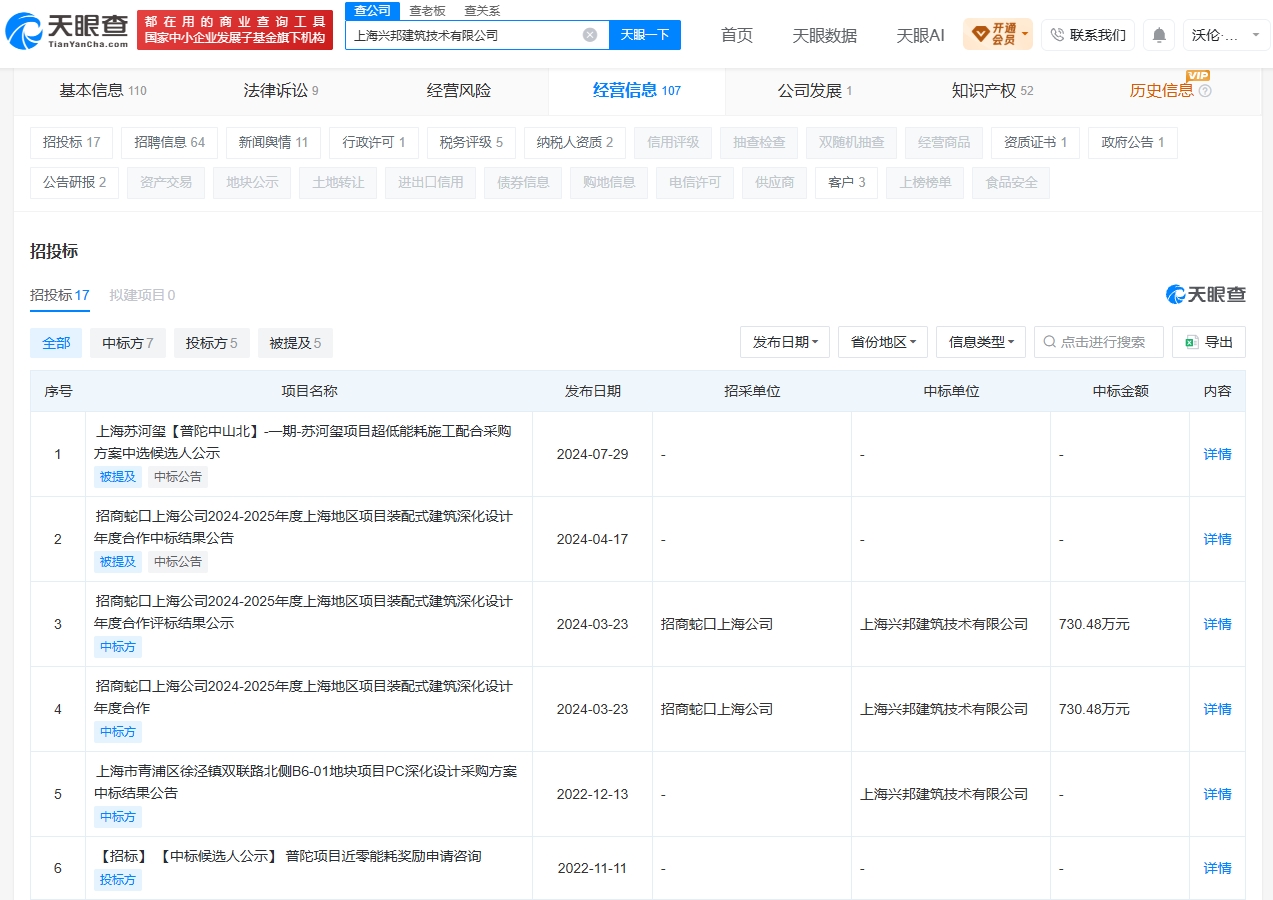This screenshot has width=1273, height=900.
Task: Select the 拟建项目 0 sub-tab
Action: [x=142, y=295]
